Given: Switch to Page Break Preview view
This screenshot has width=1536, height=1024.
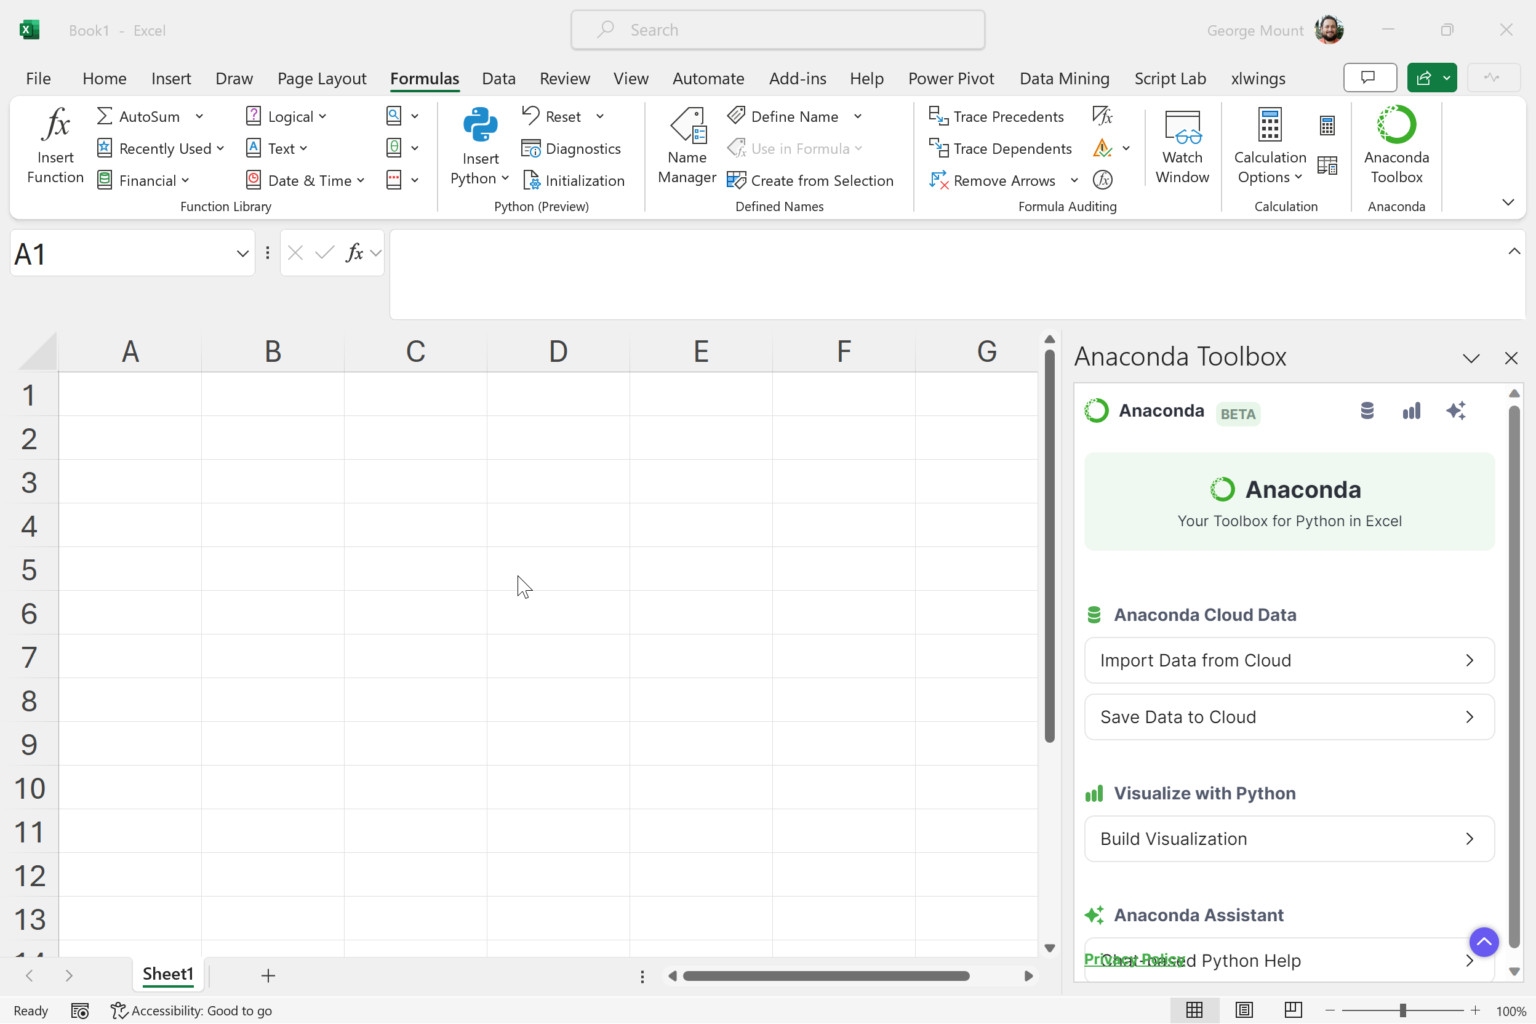Looking at the screenshot, I should click(1293, 1010).
